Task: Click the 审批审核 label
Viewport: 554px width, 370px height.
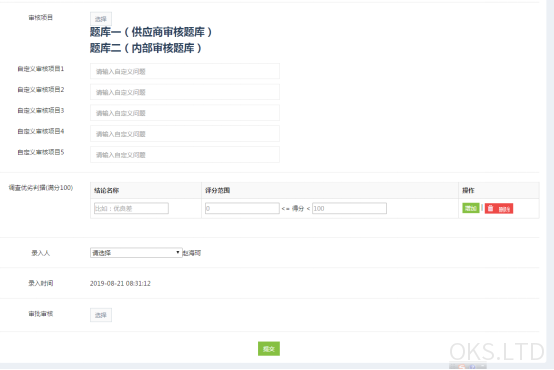Action: (41, 314)
